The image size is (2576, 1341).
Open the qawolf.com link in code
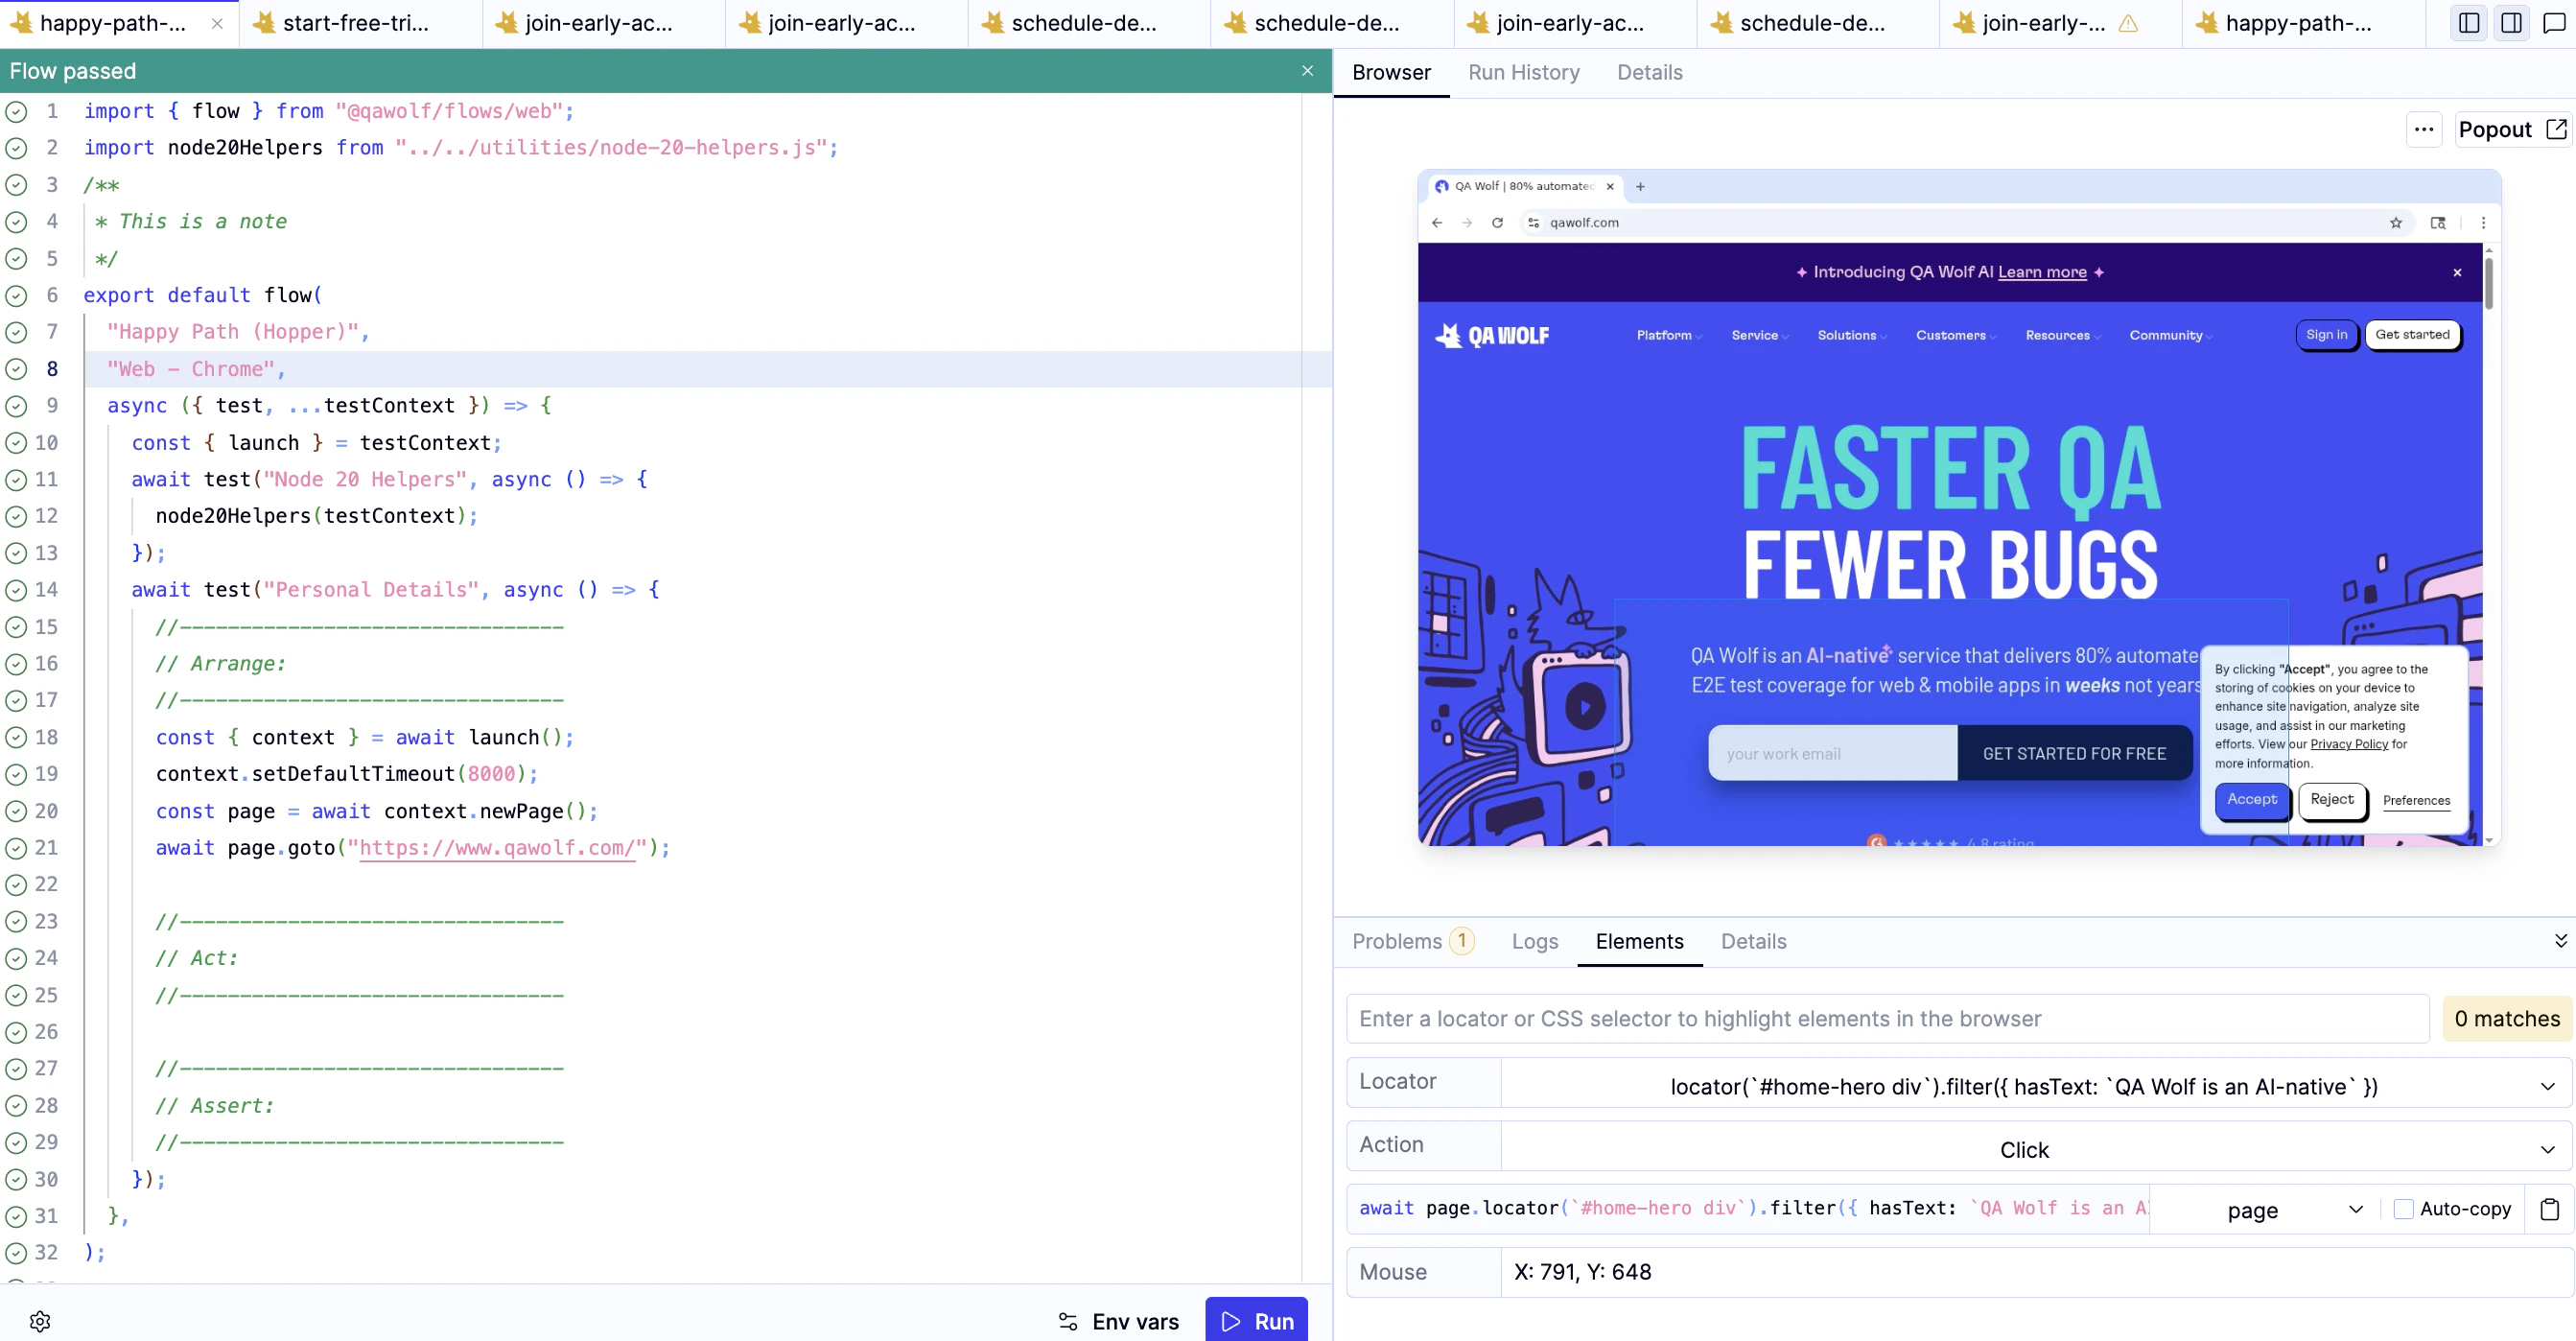click(498, 848)
